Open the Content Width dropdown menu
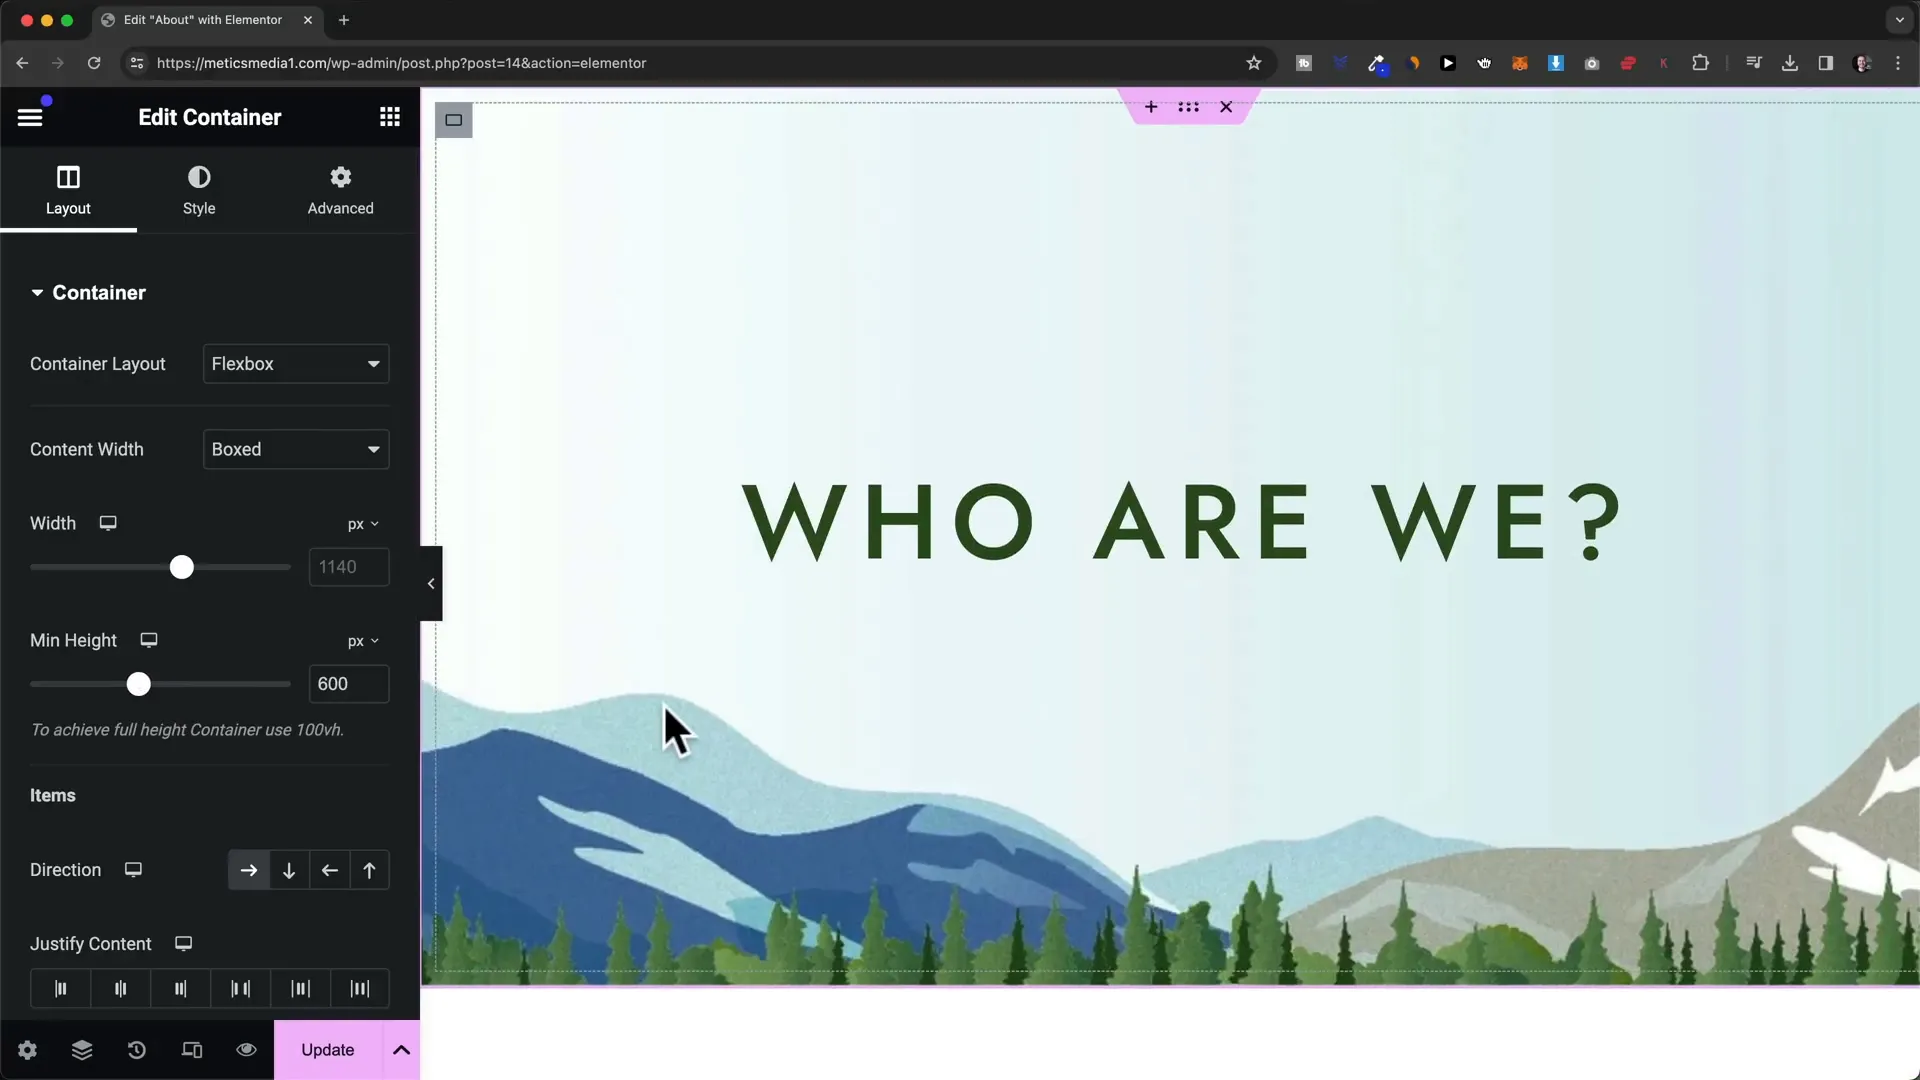The height and width of the screenshot is (1080, 1920). point(294,450)
